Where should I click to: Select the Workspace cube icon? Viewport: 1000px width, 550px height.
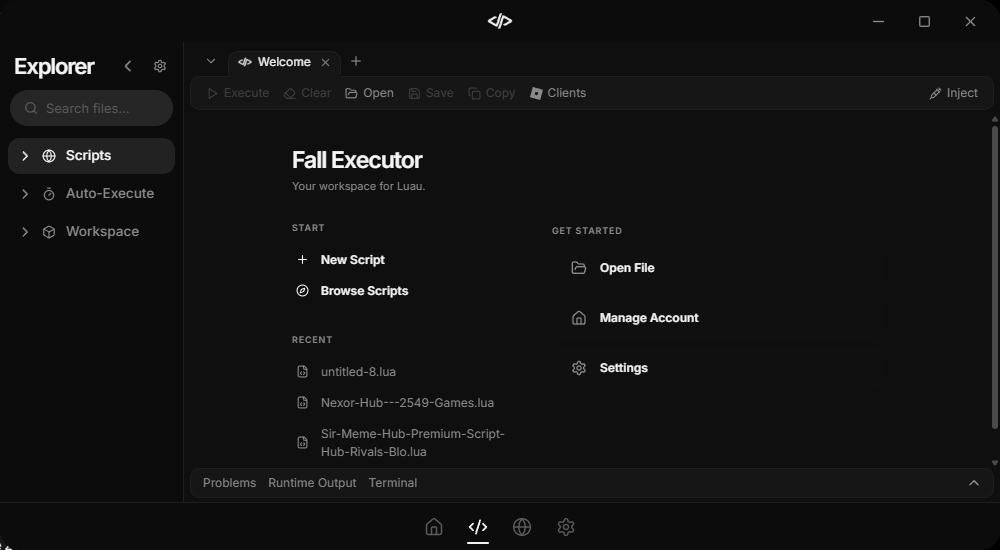pyautogui.click(x=49, y=232)
